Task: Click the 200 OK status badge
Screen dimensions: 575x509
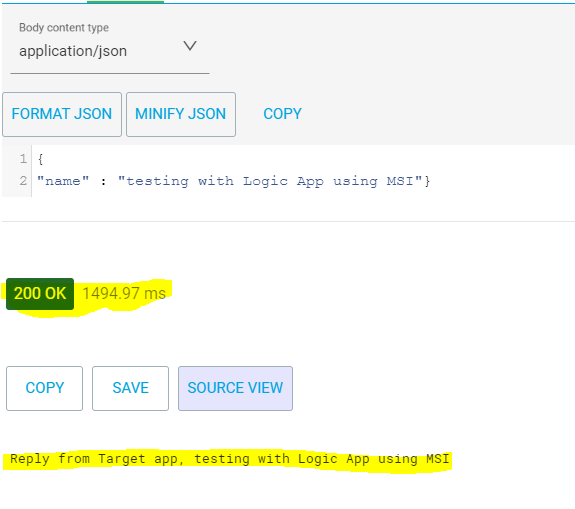Action: (40, 294)
